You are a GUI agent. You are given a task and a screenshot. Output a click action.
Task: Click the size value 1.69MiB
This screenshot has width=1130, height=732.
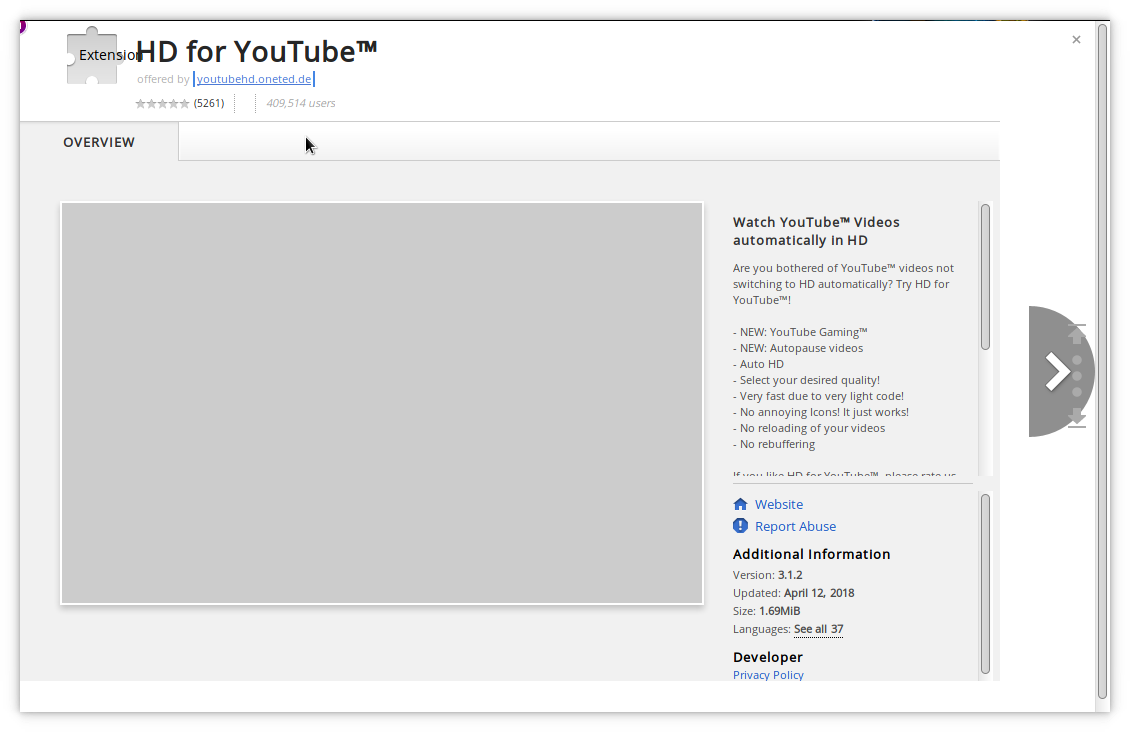(779, 611)
